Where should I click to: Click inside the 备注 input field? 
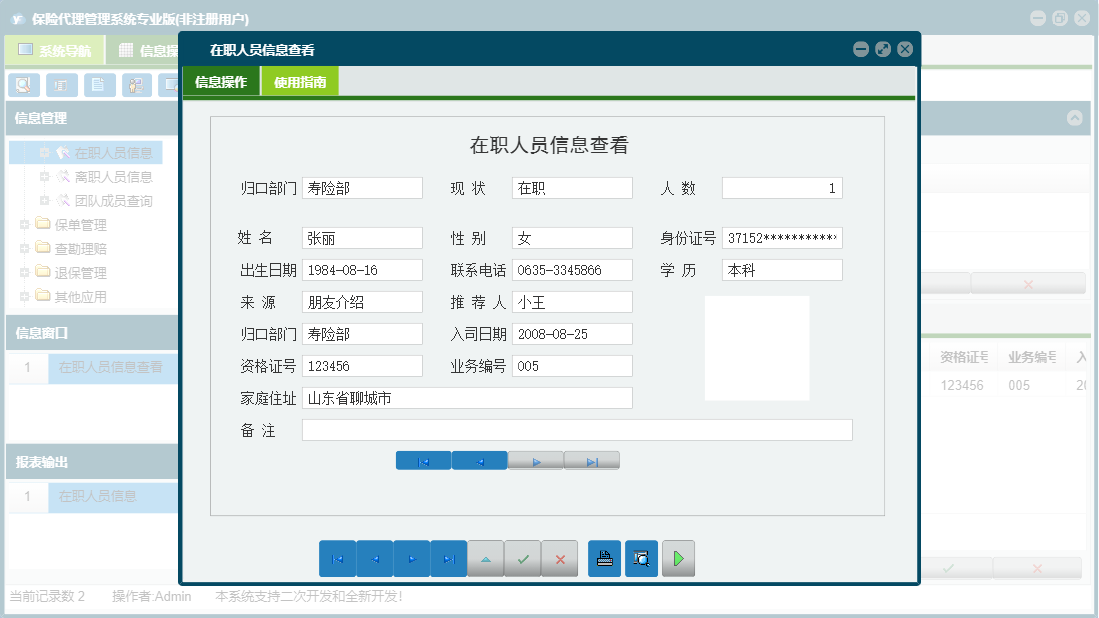[576, 430]
